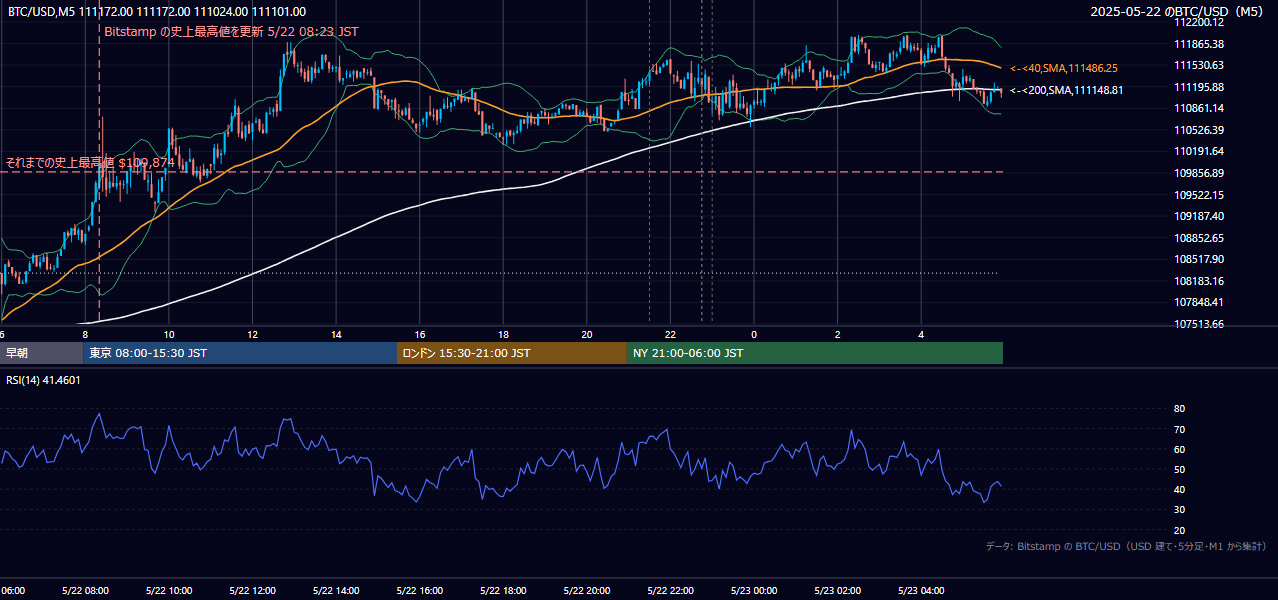Image resolution: width=1278 pixels, height=600 pixels.
Task: Click hour tick 12 under the price chart
Action: pyautogui.click(x=253, y=335)
